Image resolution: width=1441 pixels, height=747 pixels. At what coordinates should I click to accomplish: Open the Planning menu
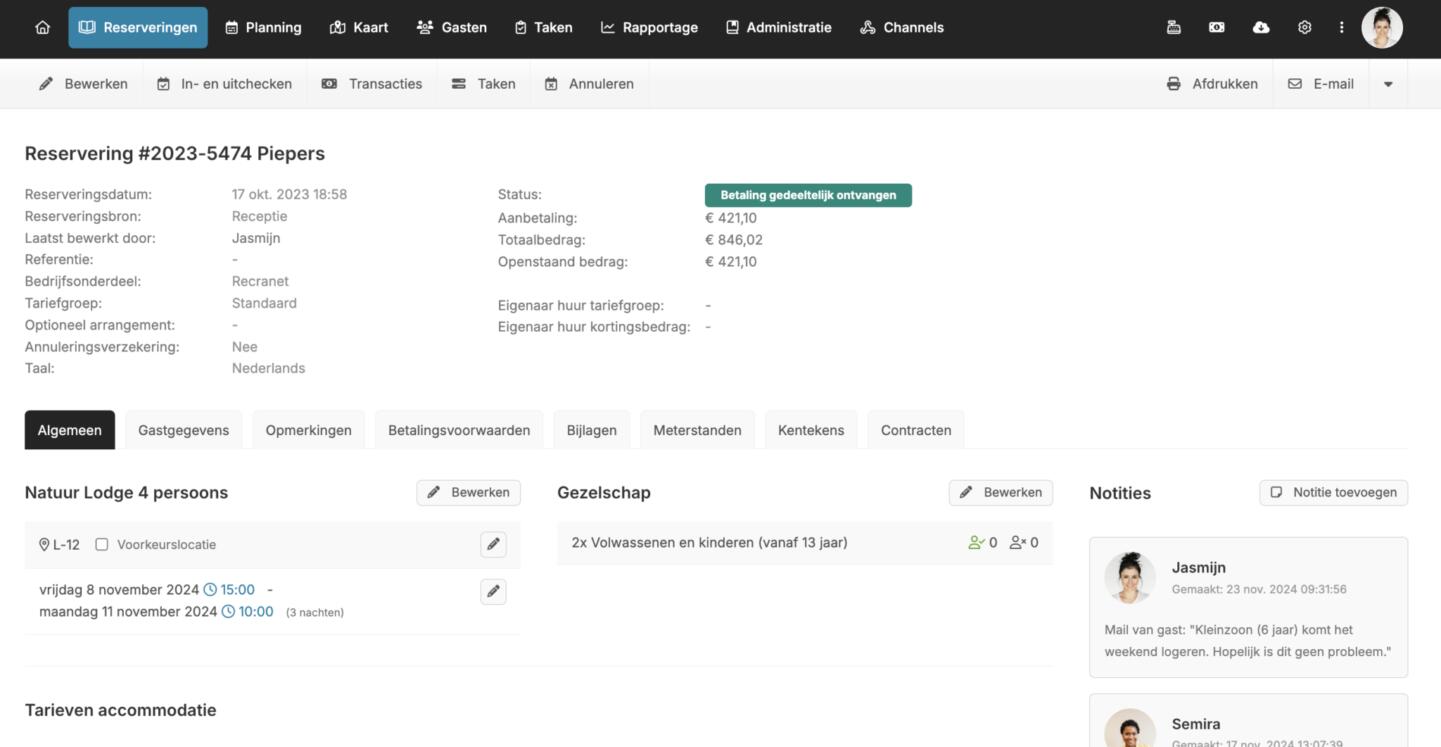(x=263, y=28)
